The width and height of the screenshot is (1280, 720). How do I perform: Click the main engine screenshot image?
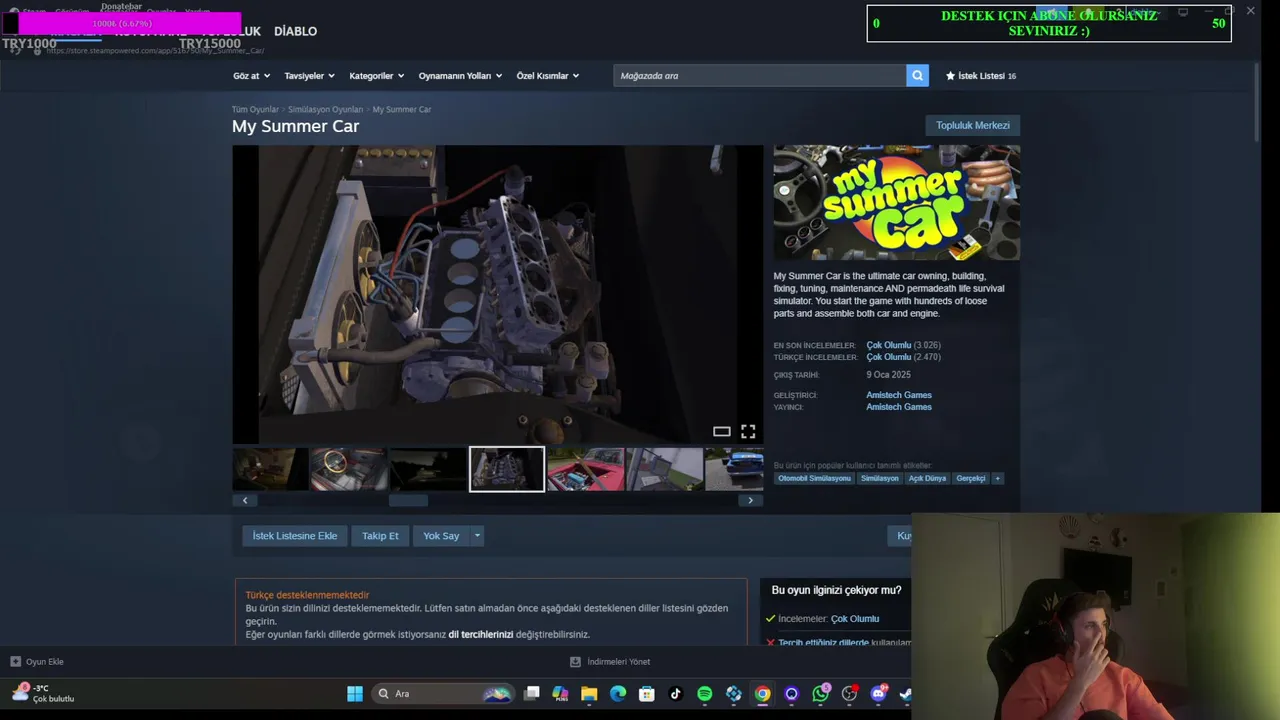pos(497,294)
